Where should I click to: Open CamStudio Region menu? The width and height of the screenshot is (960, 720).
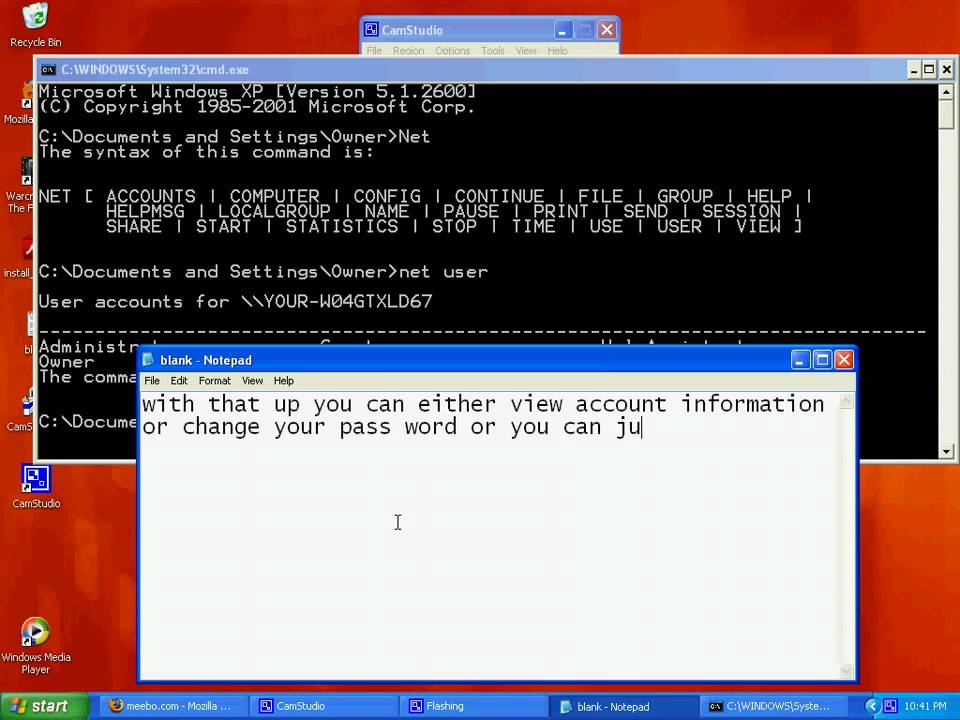(408, 50)
